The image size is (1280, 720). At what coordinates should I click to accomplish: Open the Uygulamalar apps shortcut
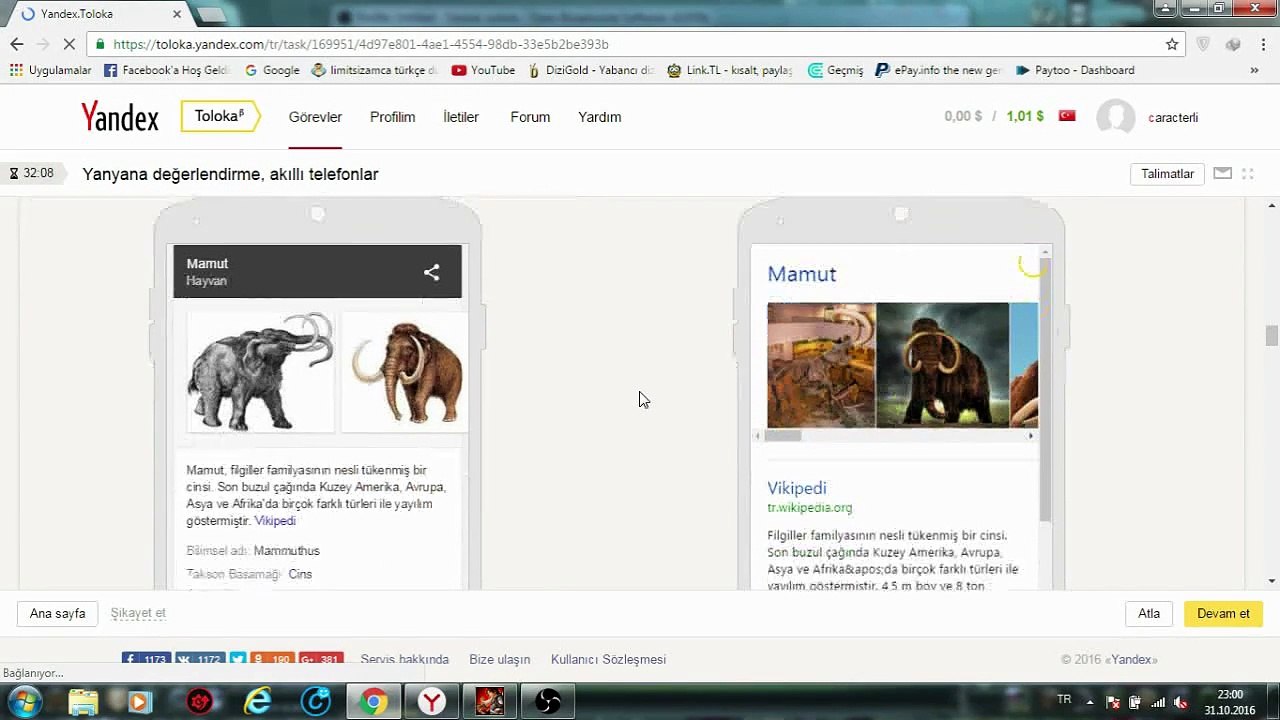click(50, 70)
